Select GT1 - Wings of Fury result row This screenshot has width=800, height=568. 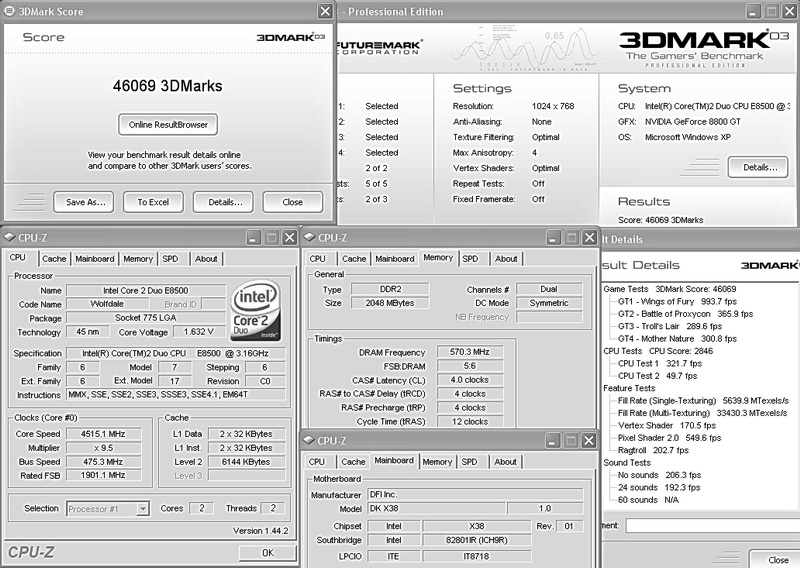[x=677, y=302]
